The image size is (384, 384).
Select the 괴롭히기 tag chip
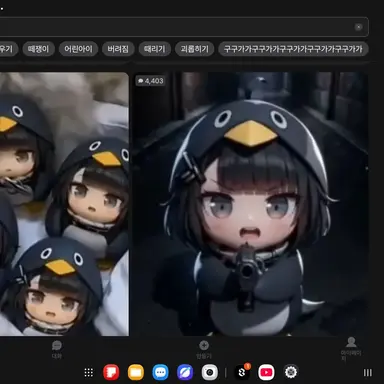coord(195,49)
